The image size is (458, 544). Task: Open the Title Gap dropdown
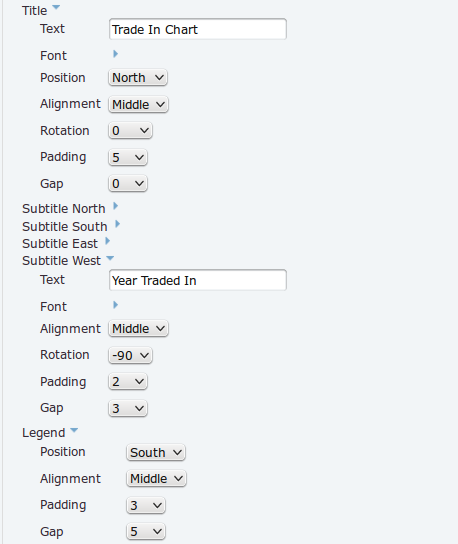click(x=128, y=184)
